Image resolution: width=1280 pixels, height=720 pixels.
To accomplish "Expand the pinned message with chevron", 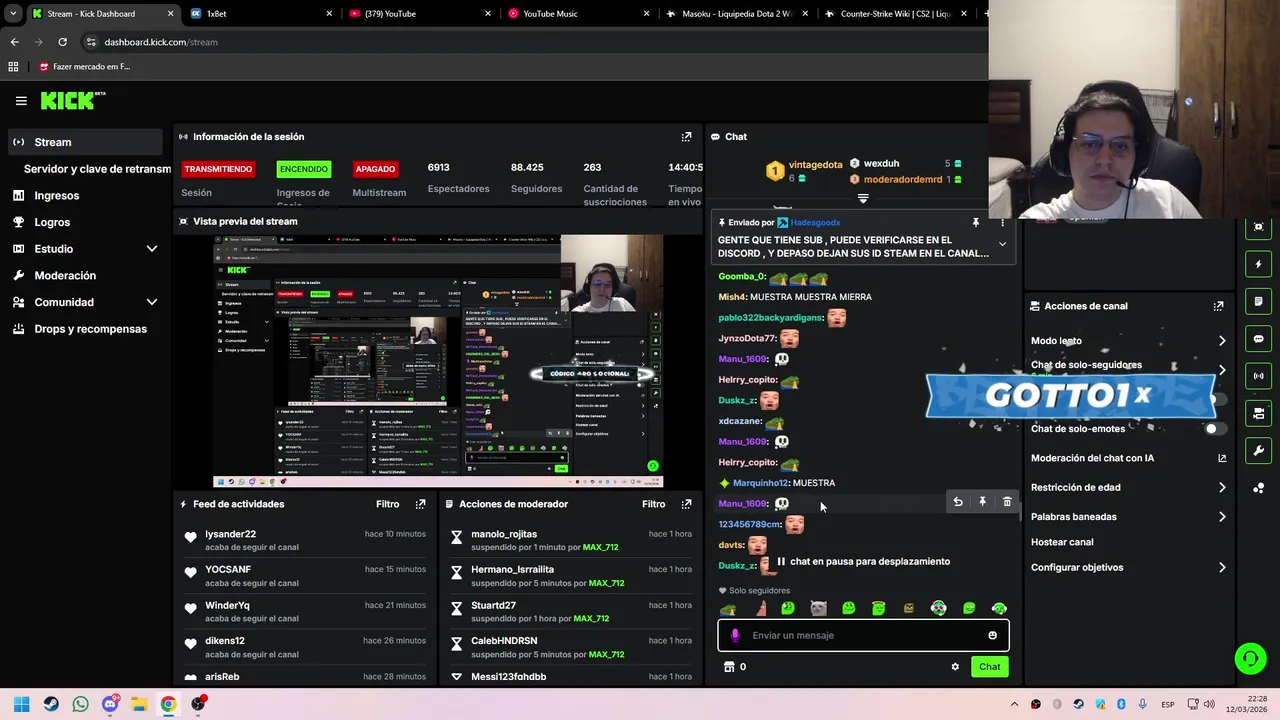I will click(1002, 244).
